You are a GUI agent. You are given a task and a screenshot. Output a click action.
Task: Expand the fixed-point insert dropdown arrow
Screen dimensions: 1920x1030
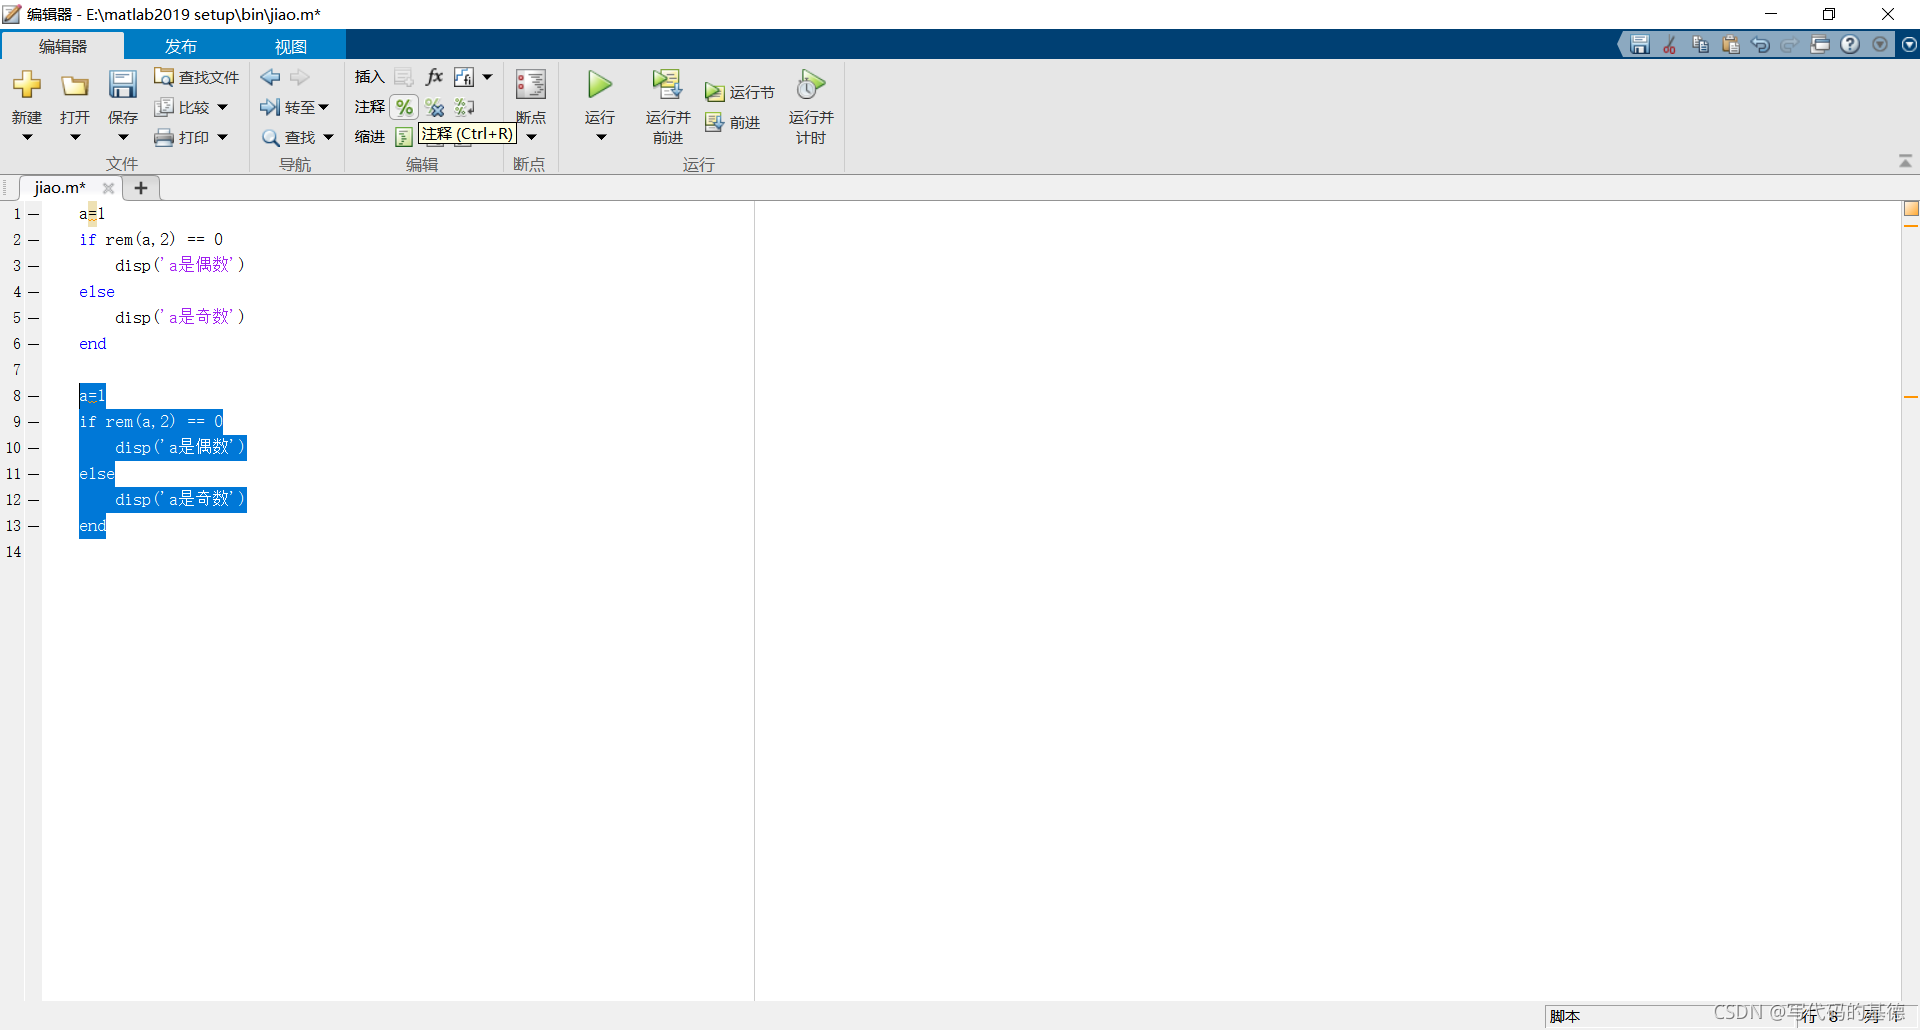487,77
